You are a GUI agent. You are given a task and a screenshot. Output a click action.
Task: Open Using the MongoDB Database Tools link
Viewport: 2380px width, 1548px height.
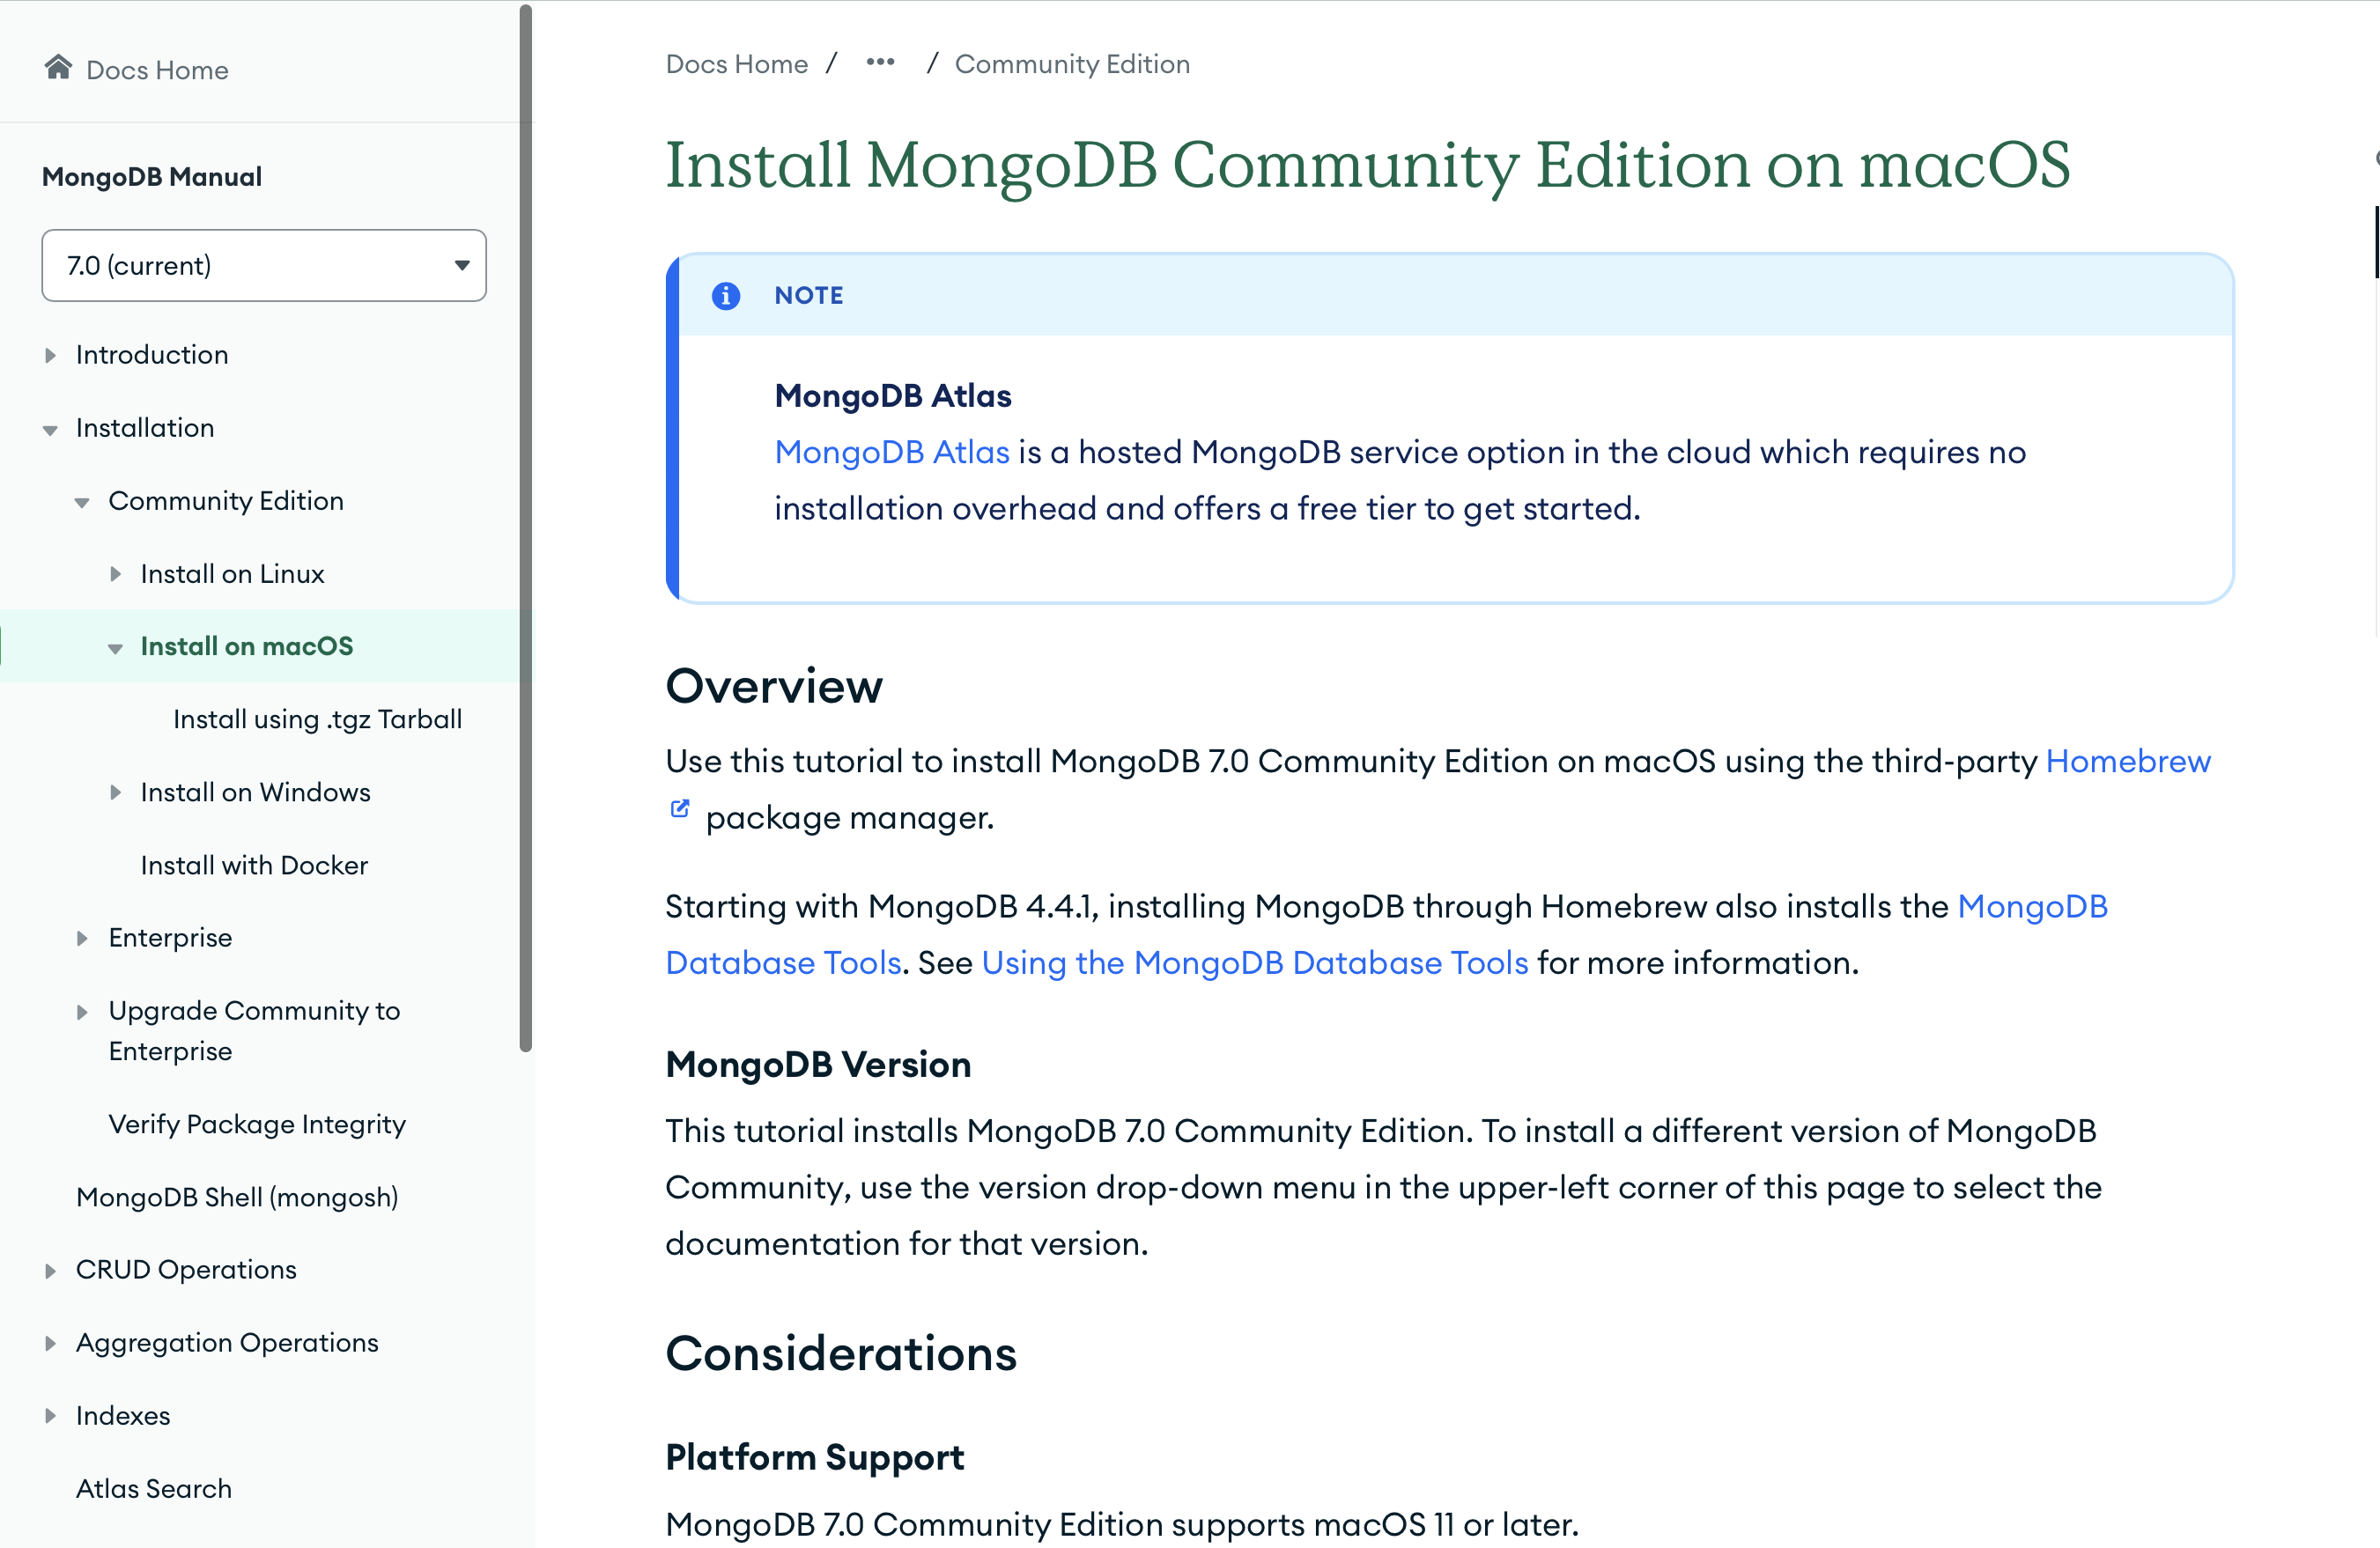point(1255,962)
